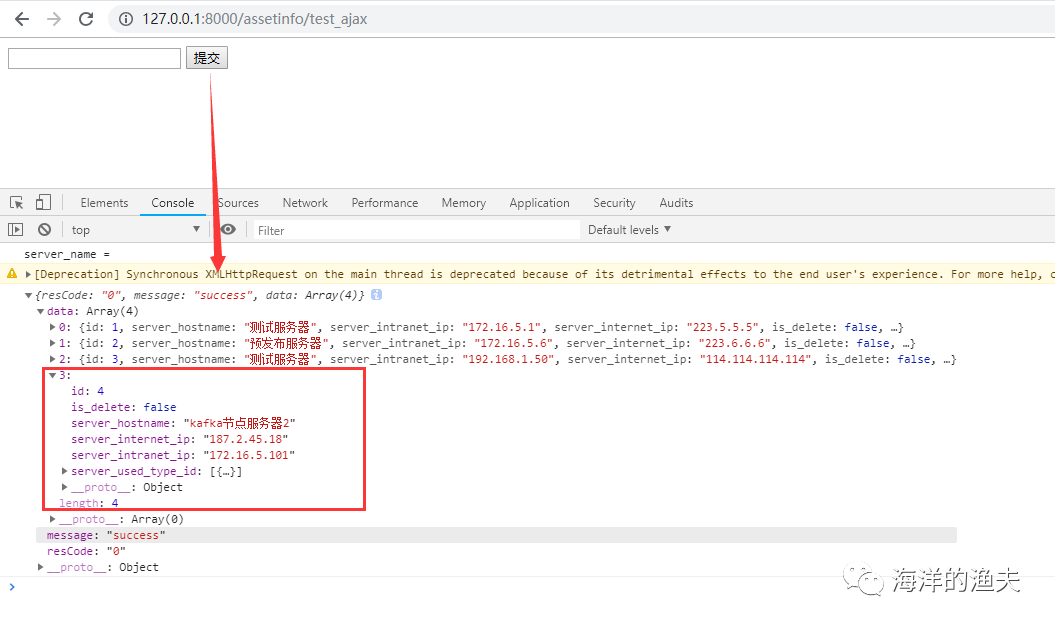The image size is (1055, 627).
Task: Expand array item 1 预发布服务器
Action: click(52, 343)
